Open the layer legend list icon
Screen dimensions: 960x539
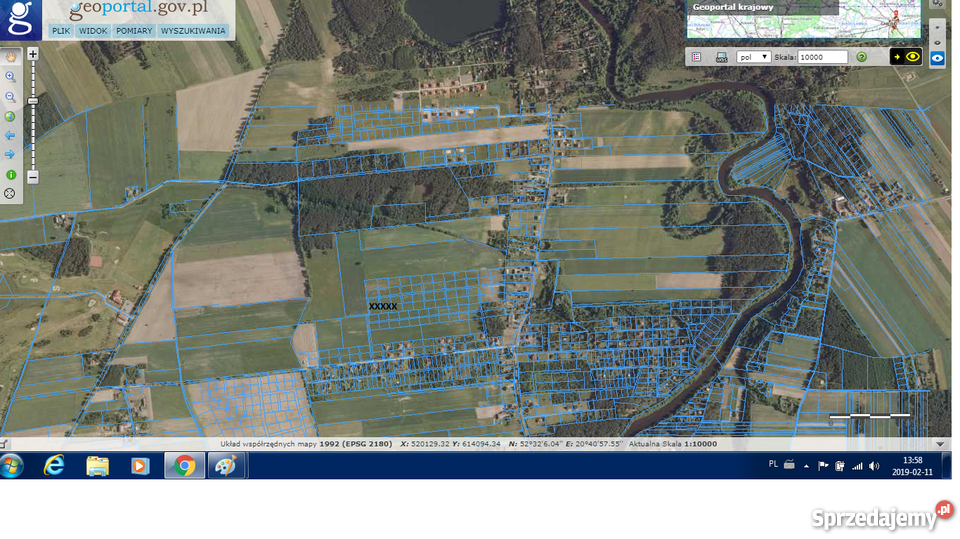(x=696, y=57)
